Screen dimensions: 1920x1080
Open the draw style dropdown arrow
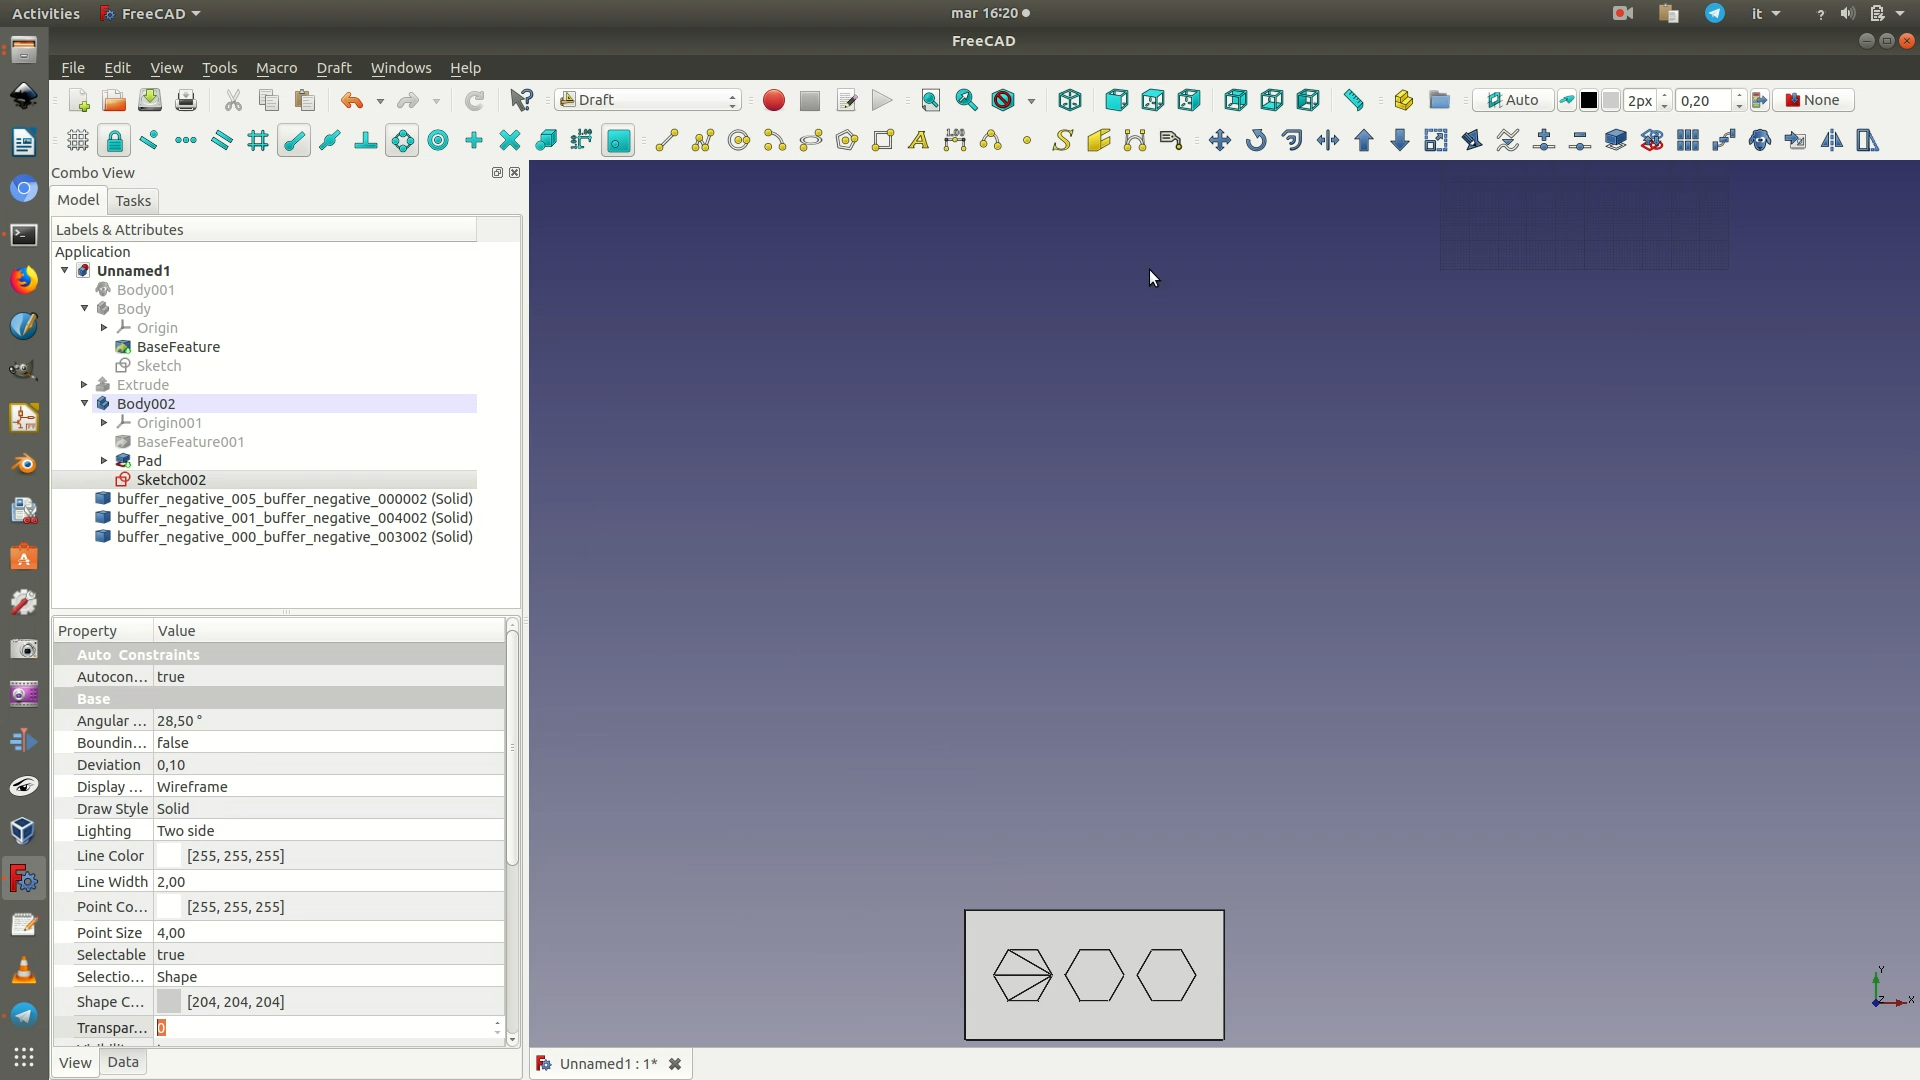coord(1031,101)
